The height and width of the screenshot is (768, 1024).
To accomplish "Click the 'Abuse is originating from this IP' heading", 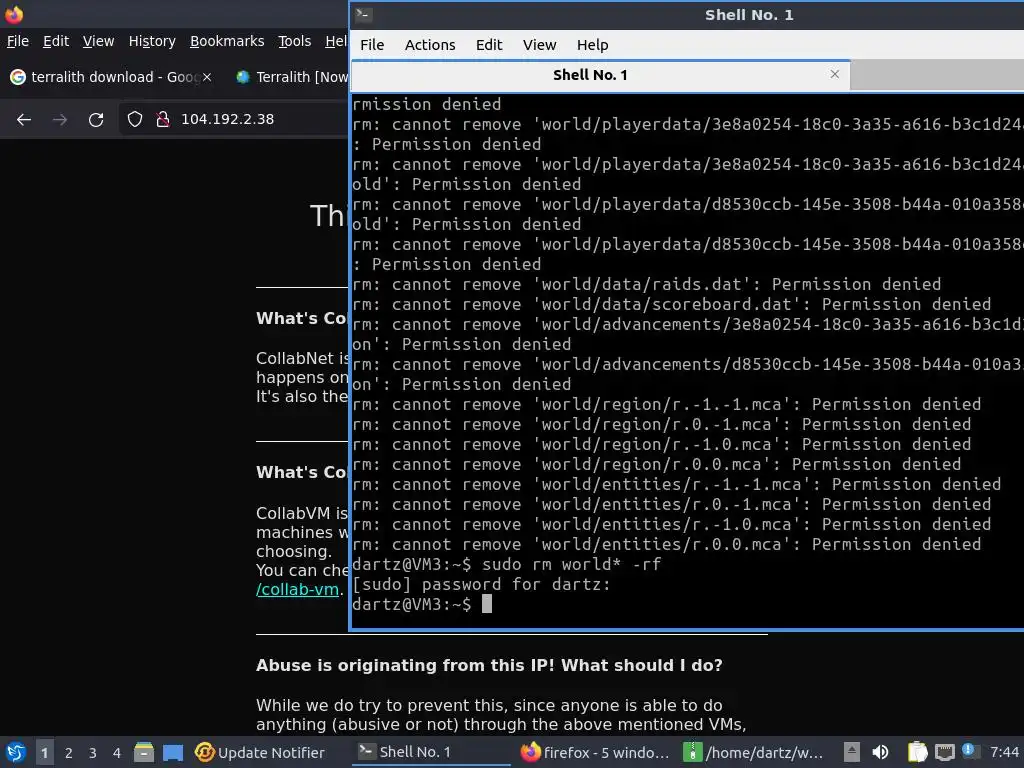I will pos(489,665).
